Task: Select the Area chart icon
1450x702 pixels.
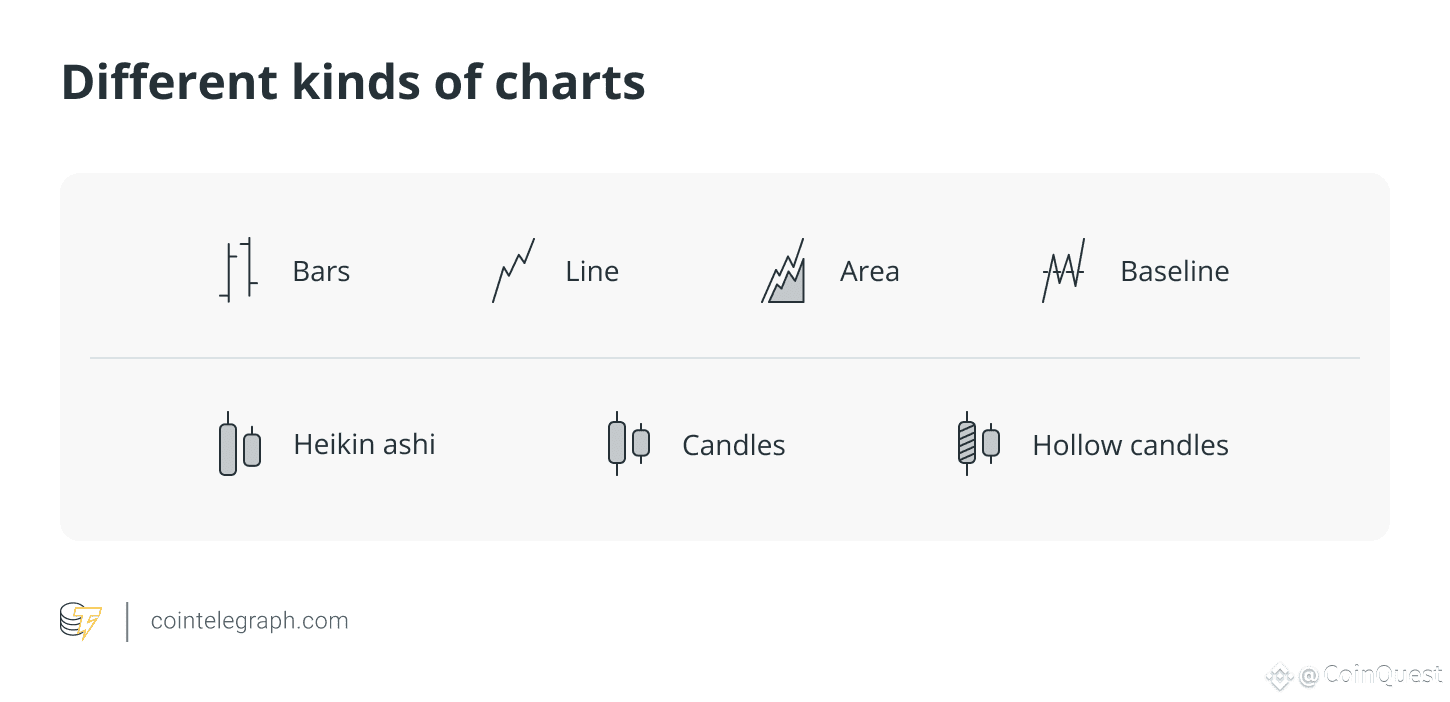Action: coord(783,270)
